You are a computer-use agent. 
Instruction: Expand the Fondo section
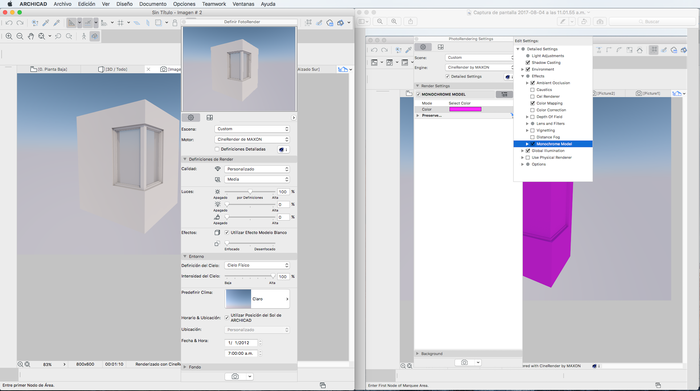[x=185, y=367]
